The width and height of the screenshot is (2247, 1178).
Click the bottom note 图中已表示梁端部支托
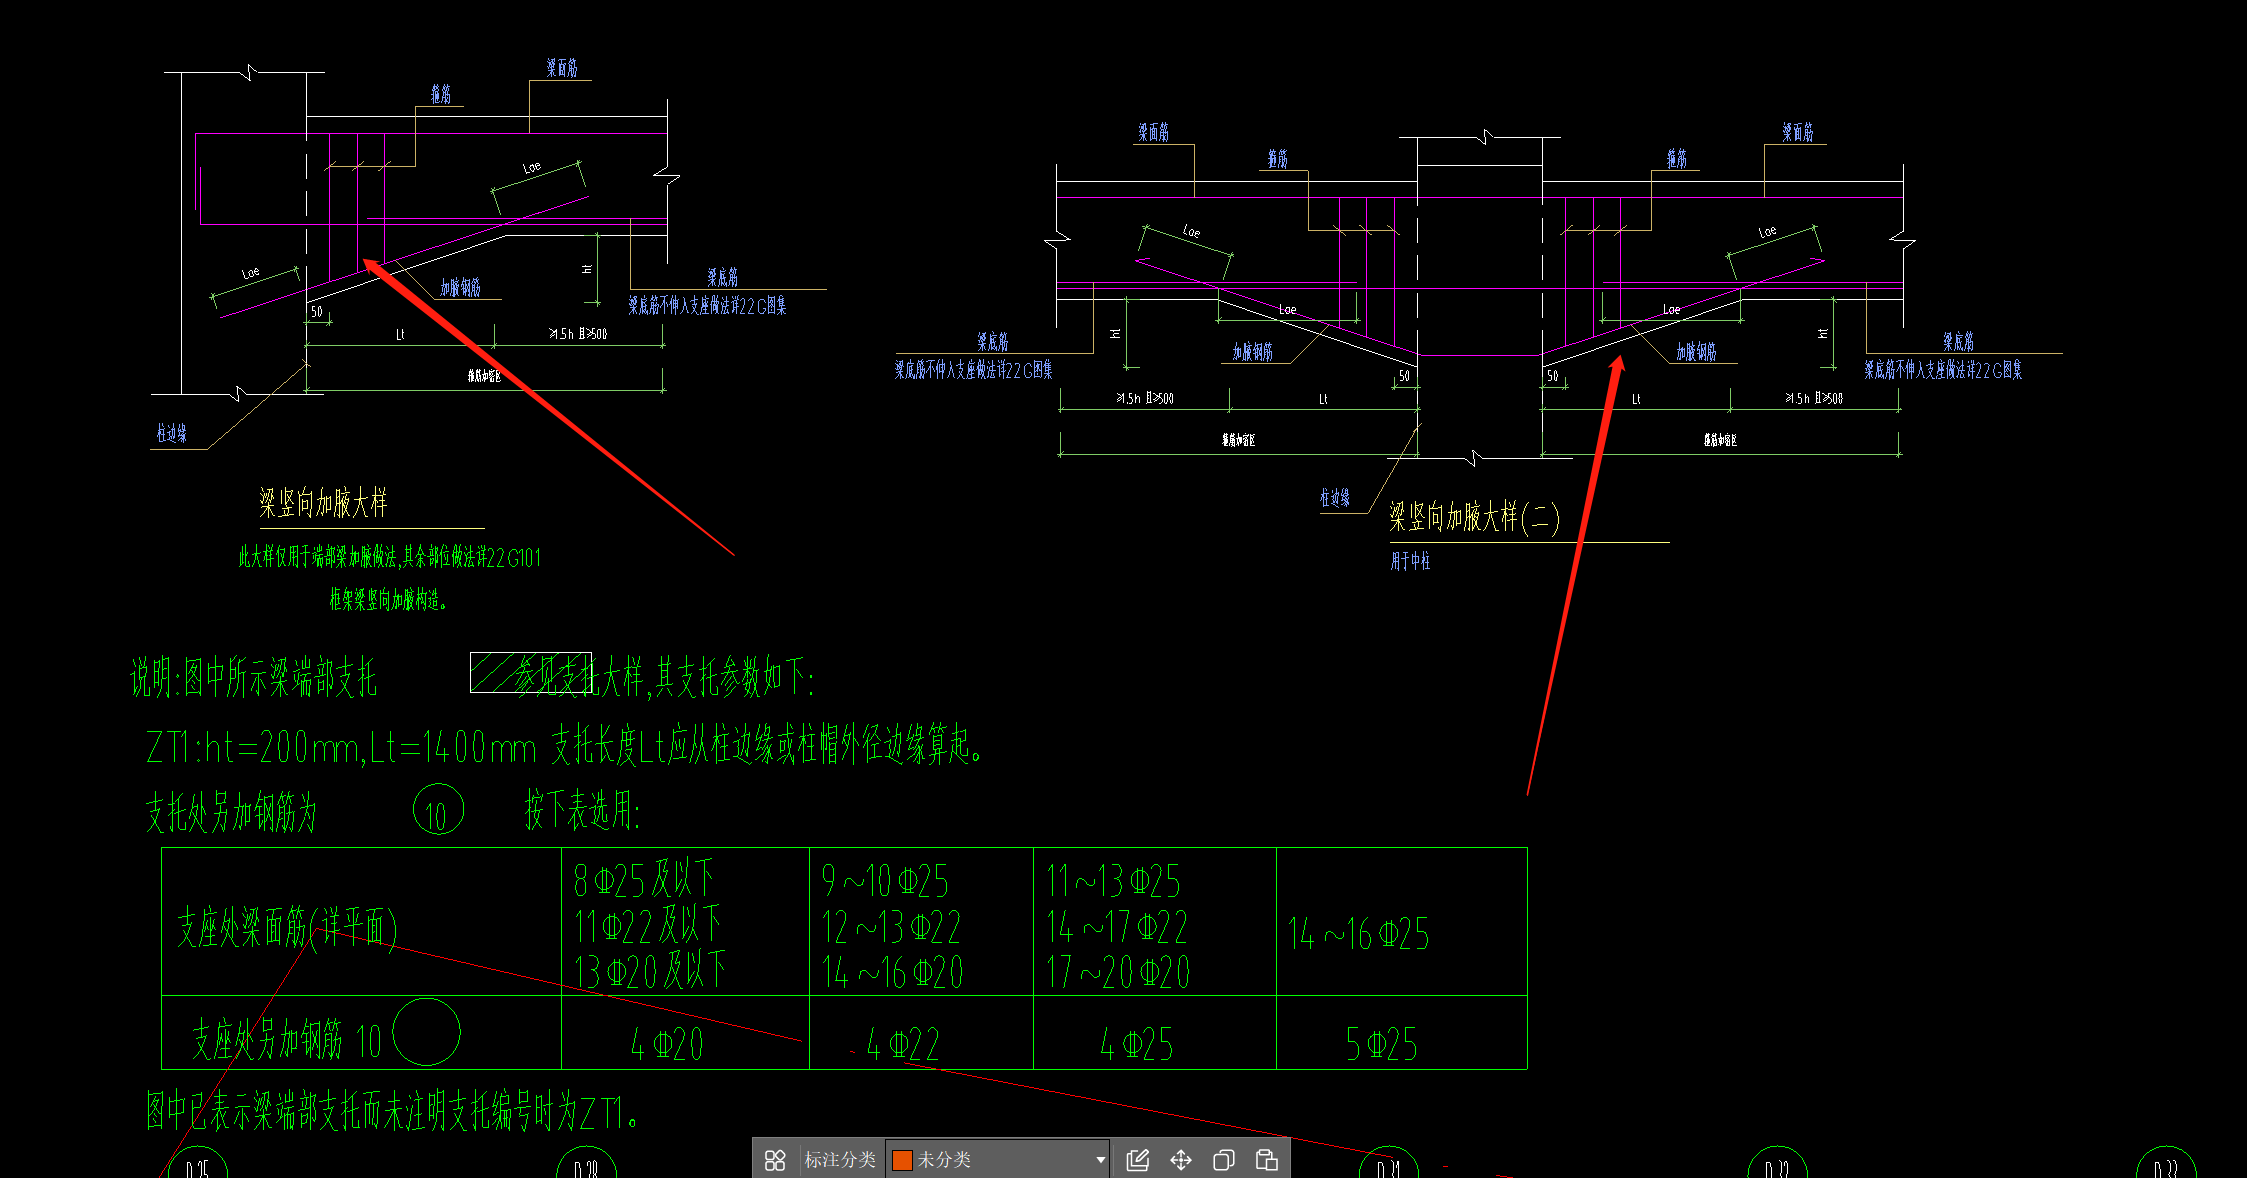(393, 1111)
